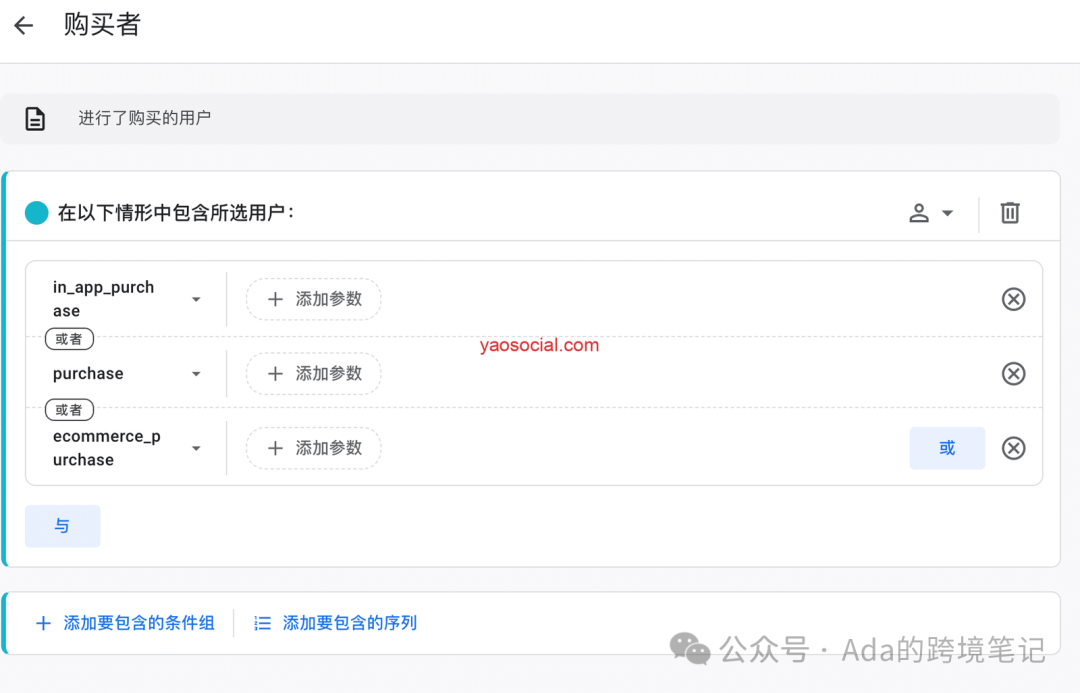The width and height of the screenshot is (1080, 693).
Task: Remove the in_app_purchase condition row
Action: [1013, 299]
